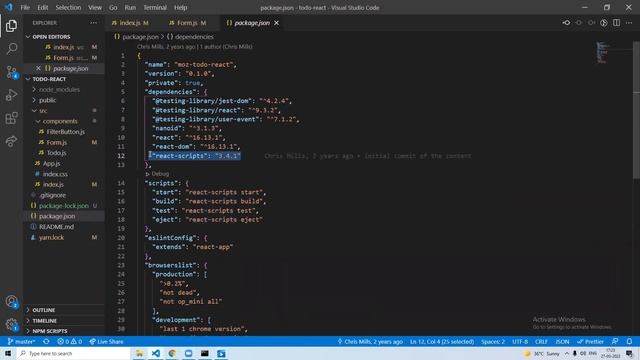Open Explorer more actions ellipsis

[93, 23]
